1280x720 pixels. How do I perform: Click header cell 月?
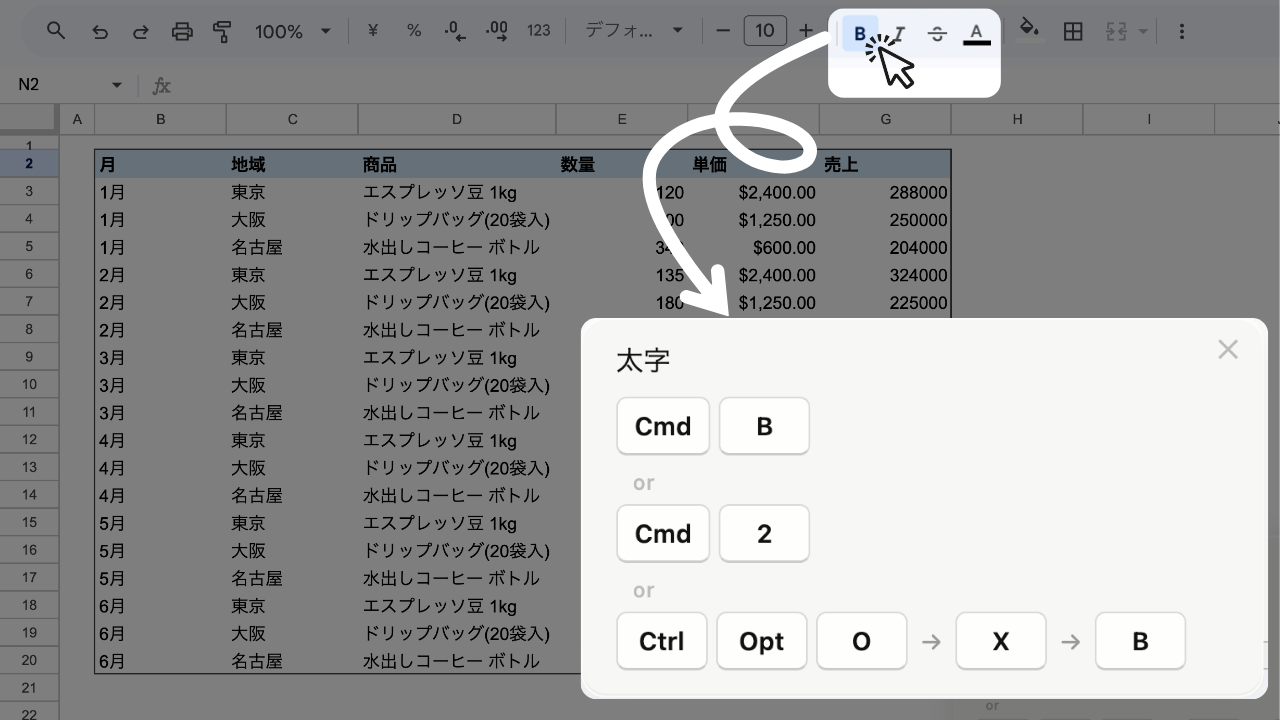[x=160, y=164]
